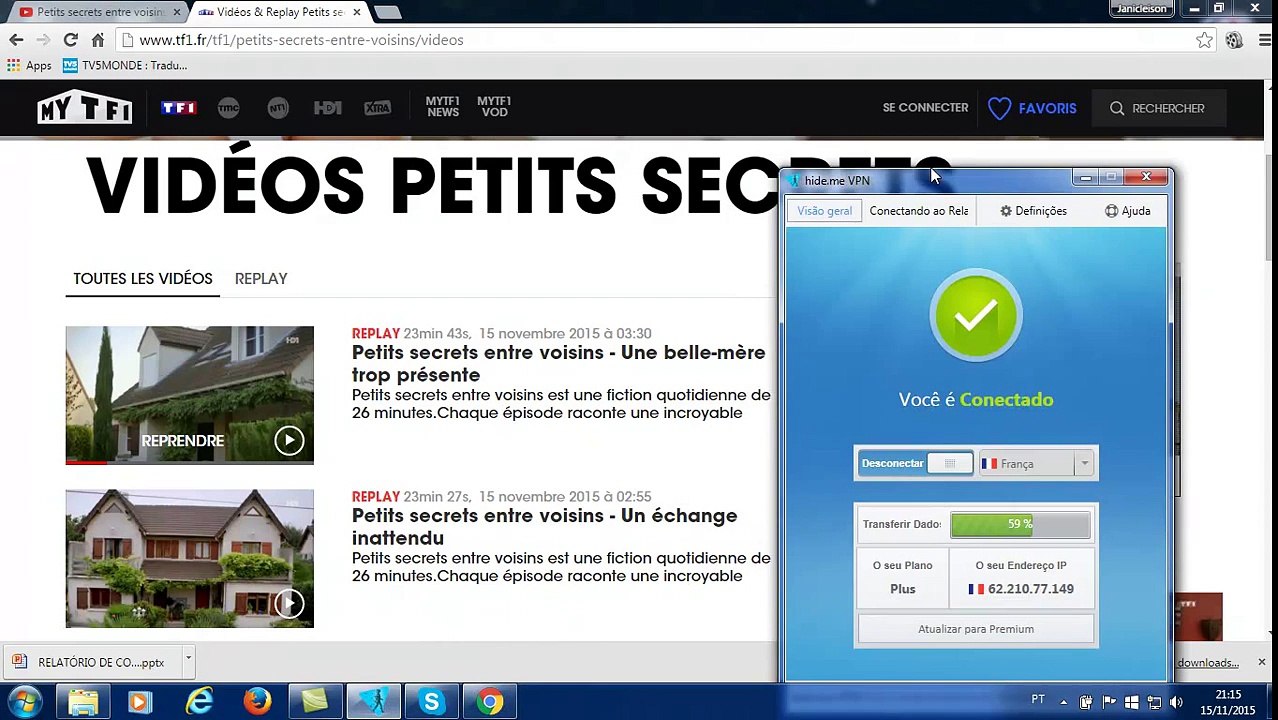Open Skype from taskbar
1278x720 pixels.
pos(431,702)
